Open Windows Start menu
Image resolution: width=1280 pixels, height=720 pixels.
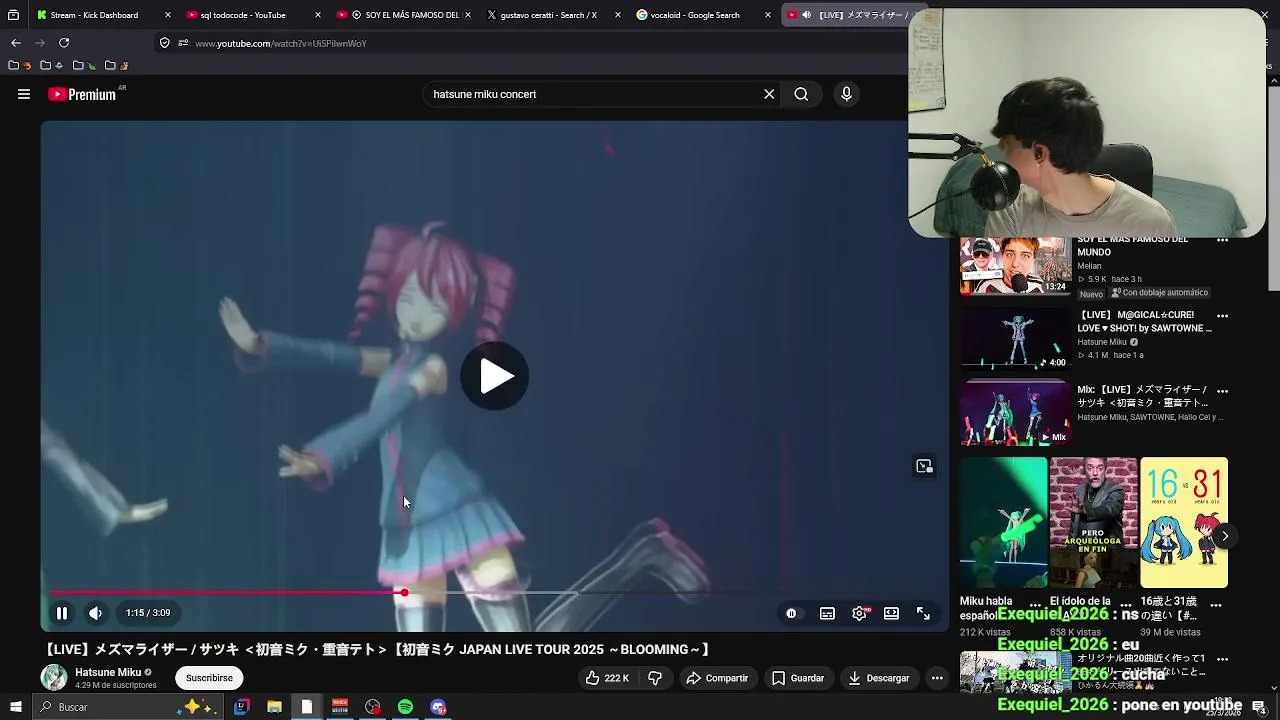[x=15, y=707]
